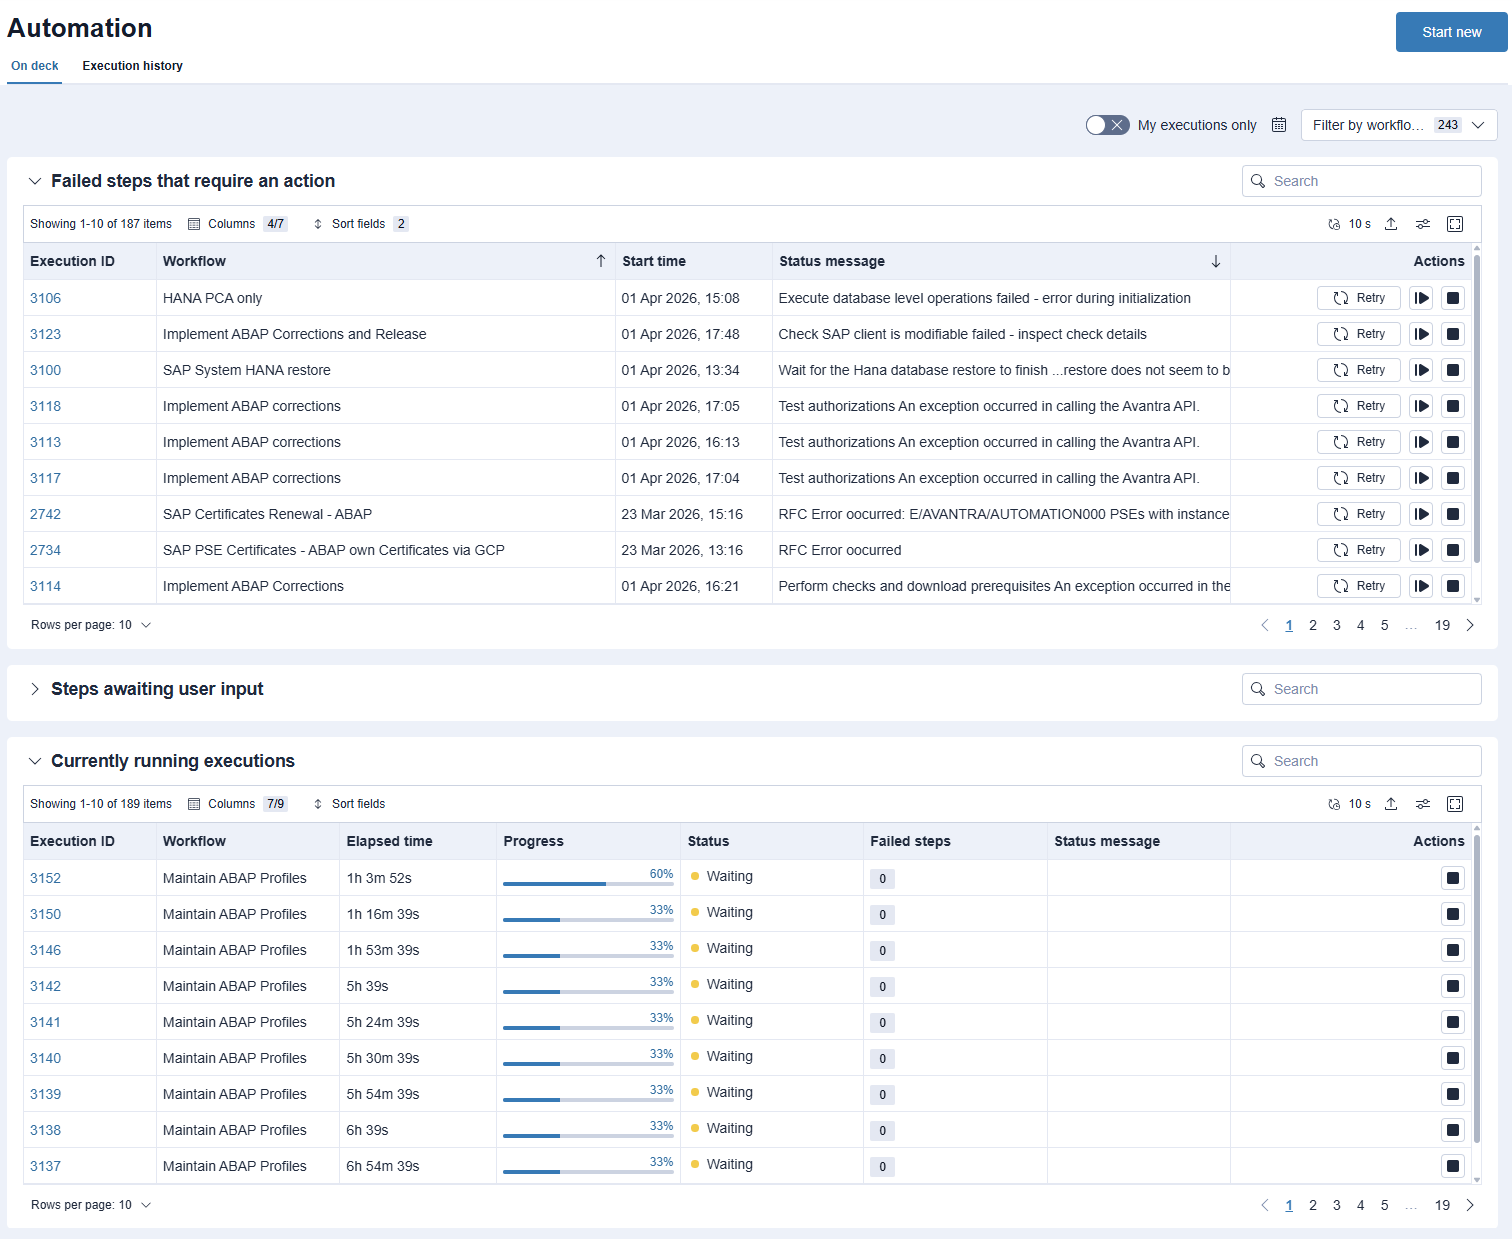Open failed steps Rows per page dropdown
This screenshot has height=1239, width=1512.
91,625
